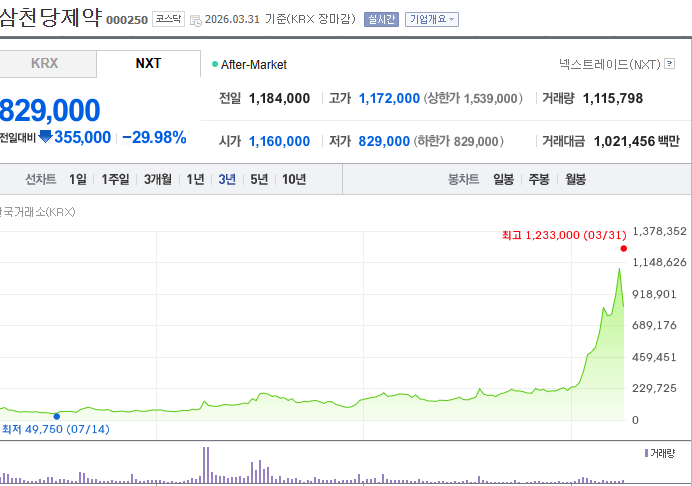
Task: Click the green After-Market status dot
Action: [215, 64]
